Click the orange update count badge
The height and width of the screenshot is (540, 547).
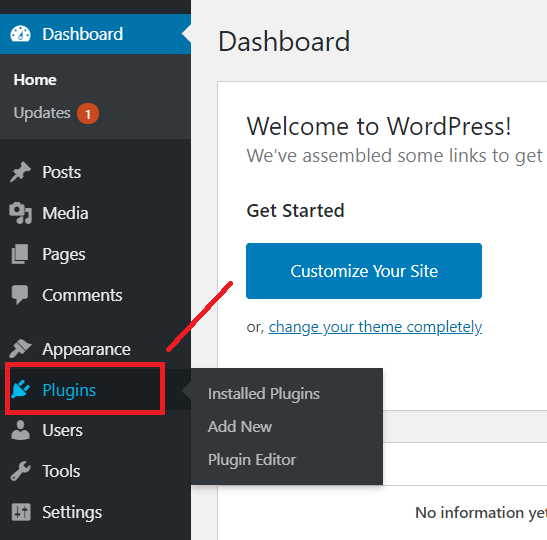[x=88, y=114]
